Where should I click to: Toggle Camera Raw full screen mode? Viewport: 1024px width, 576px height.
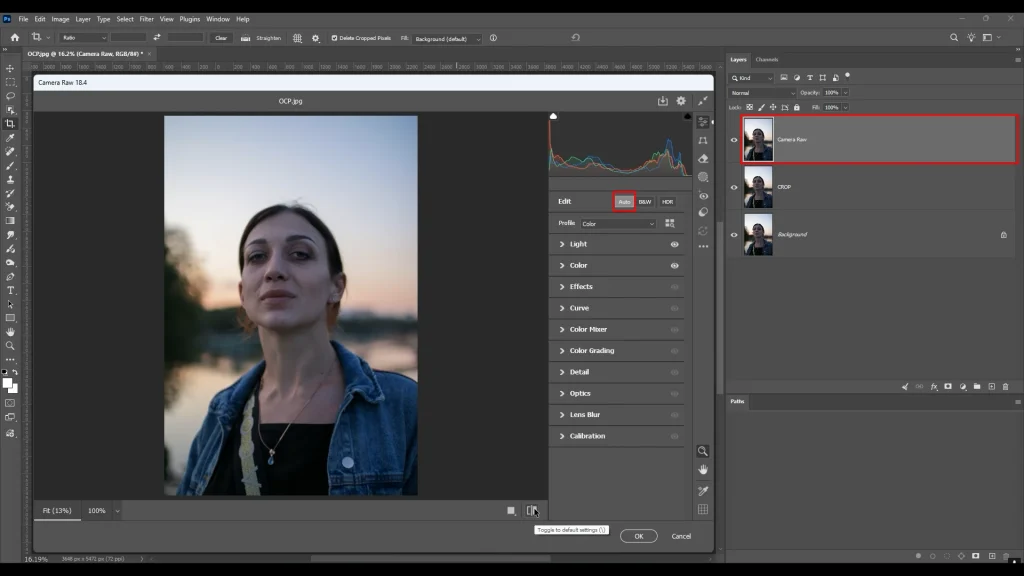(703, 101)
